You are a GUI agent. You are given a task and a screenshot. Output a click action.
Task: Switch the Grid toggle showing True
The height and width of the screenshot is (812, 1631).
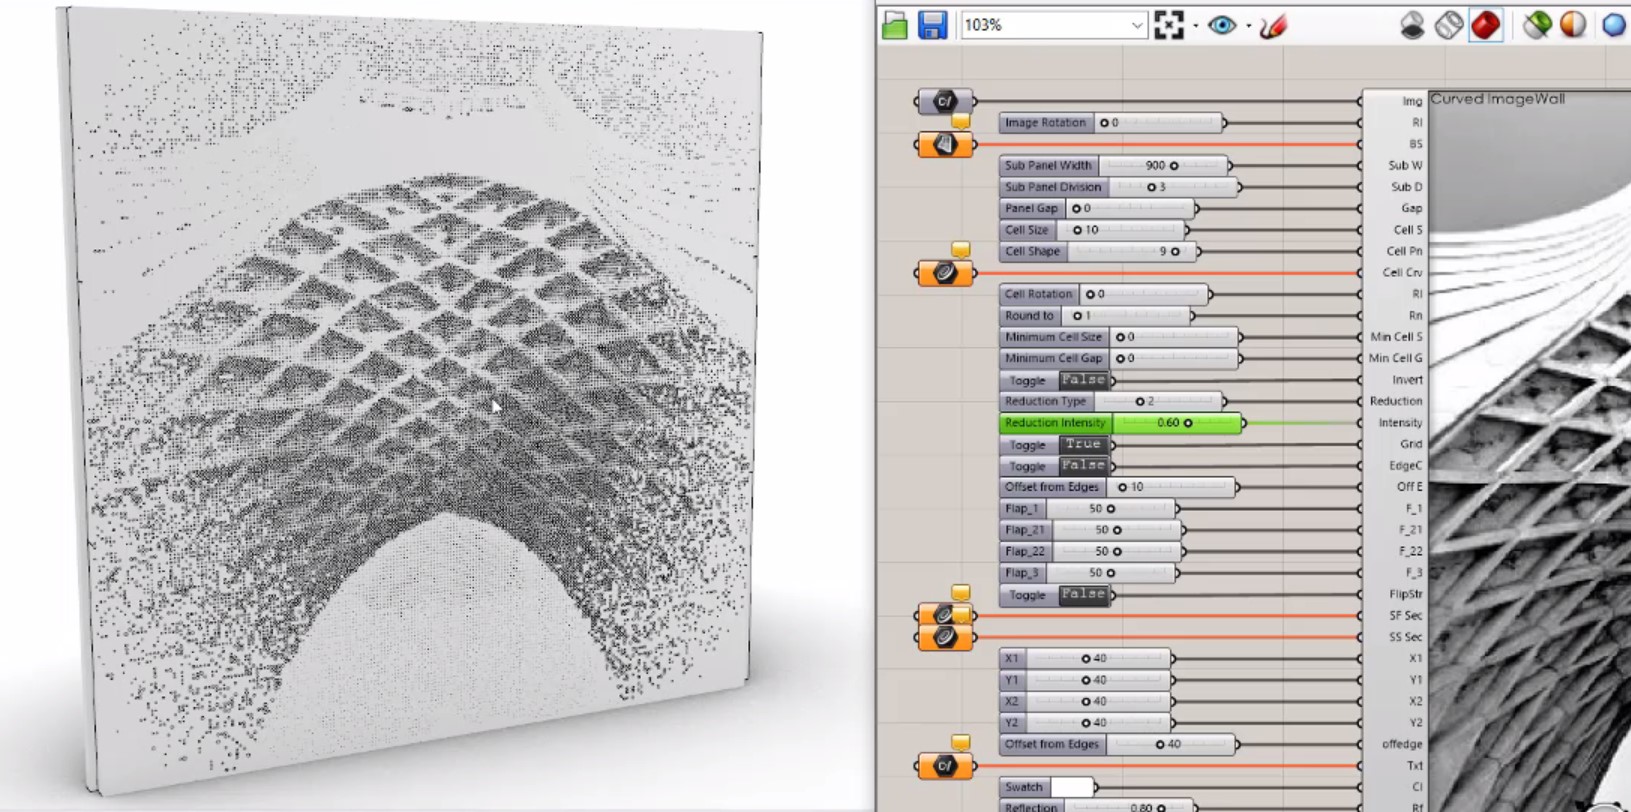[1083, 444]
